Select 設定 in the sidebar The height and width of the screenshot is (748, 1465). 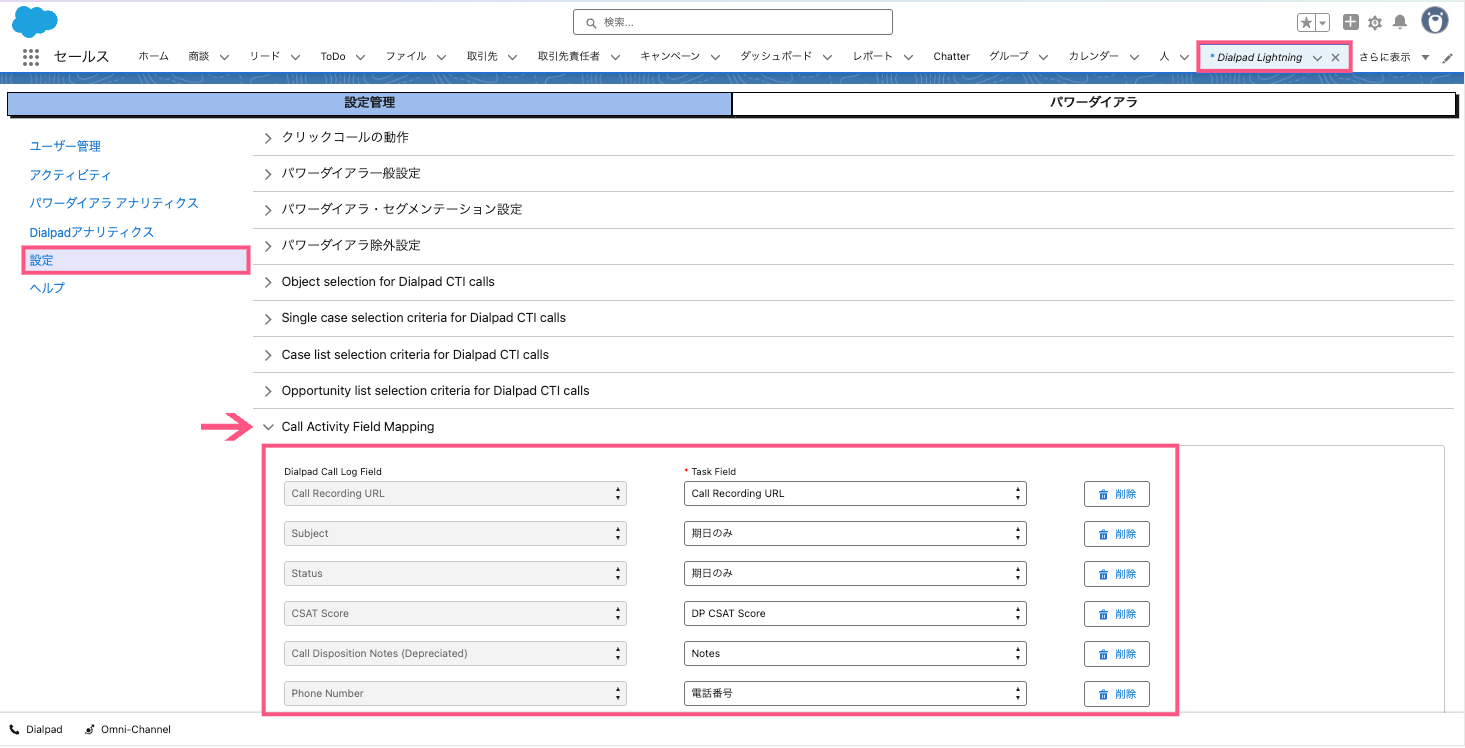(135, 260)
